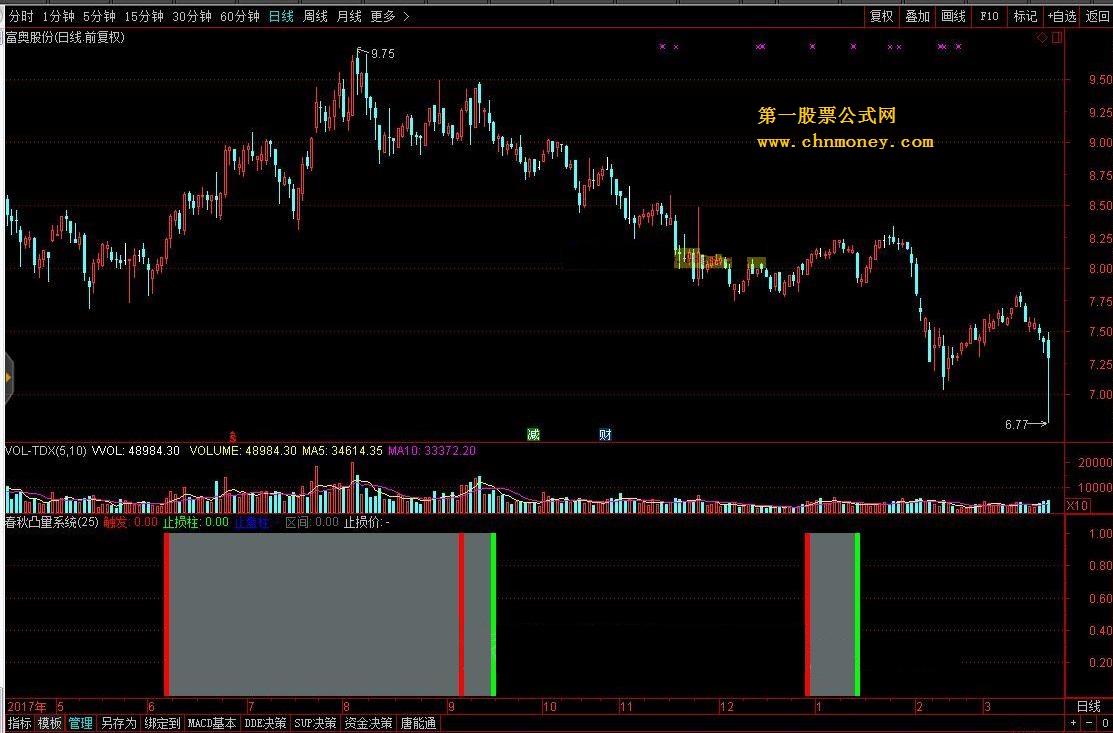Click the 减 marker icon
1113x733 pixels.
(533, 434)
